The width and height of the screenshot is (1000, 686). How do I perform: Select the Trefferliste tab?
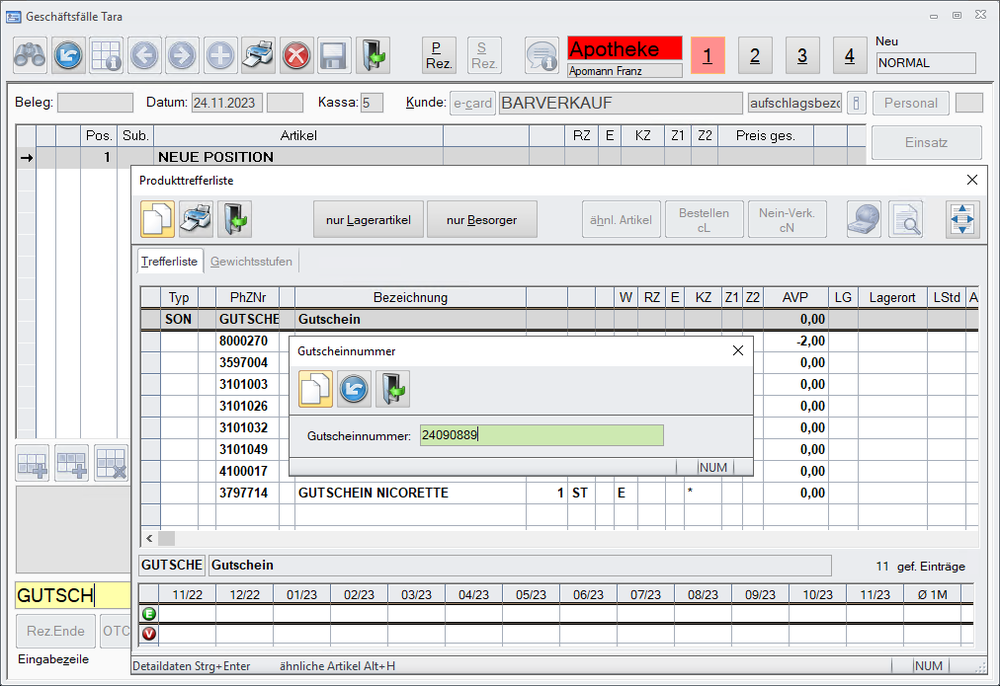coord(169,261)
